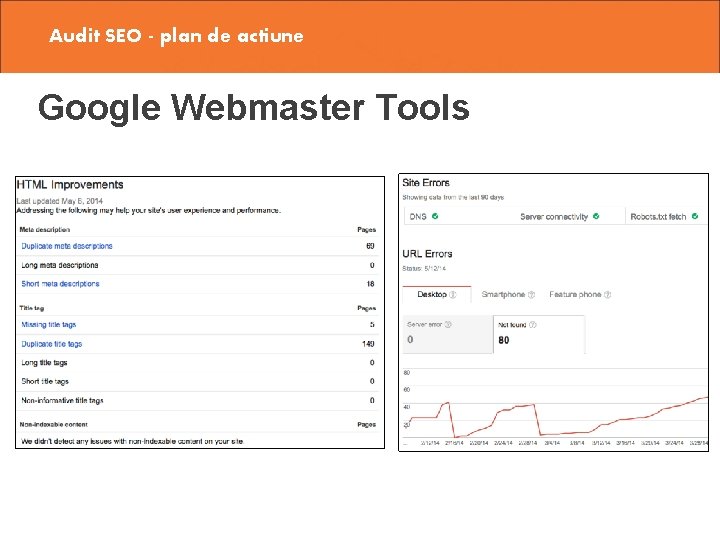Select the Server error count box
The image size is (720, 540).
coord(448,334)
